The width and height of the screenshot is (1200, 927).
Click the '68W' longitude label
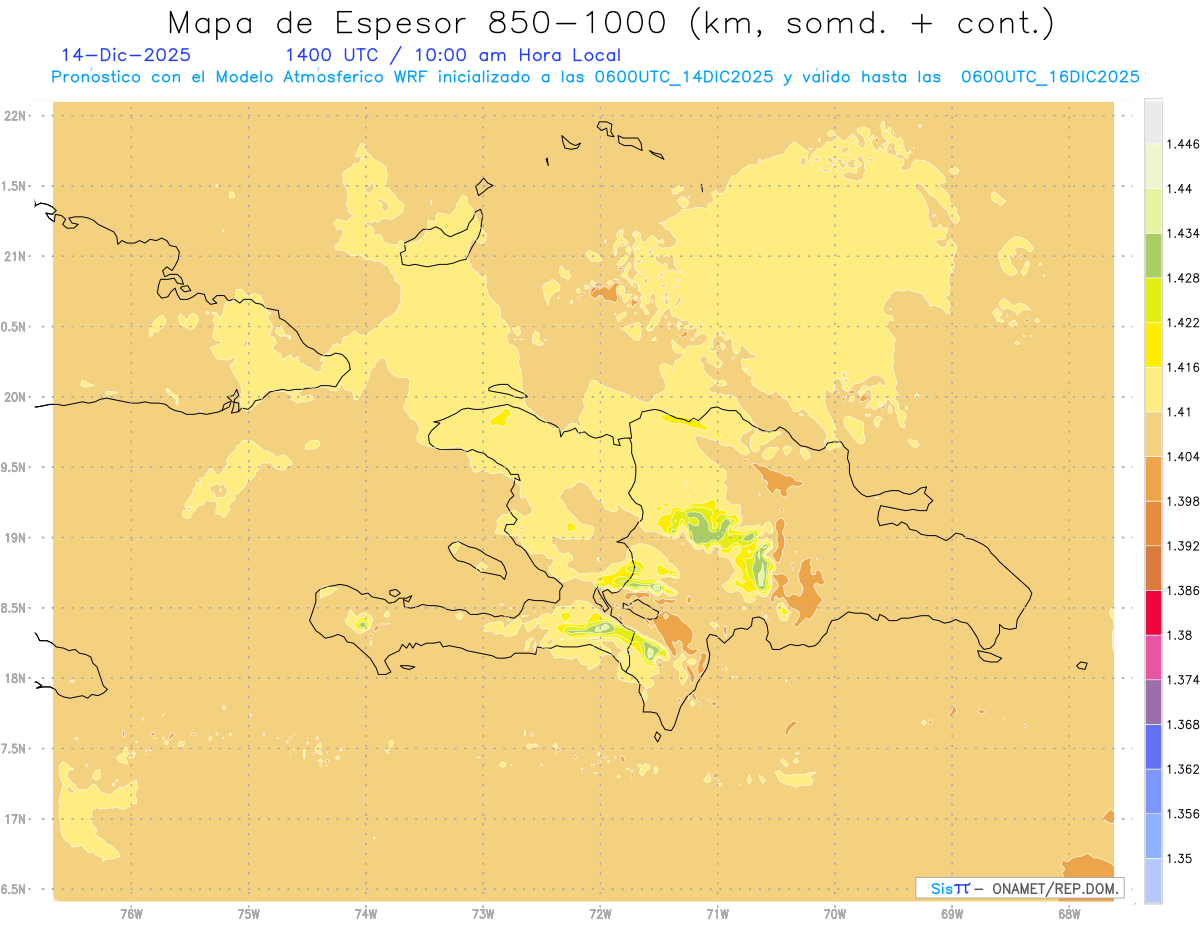1069,913
